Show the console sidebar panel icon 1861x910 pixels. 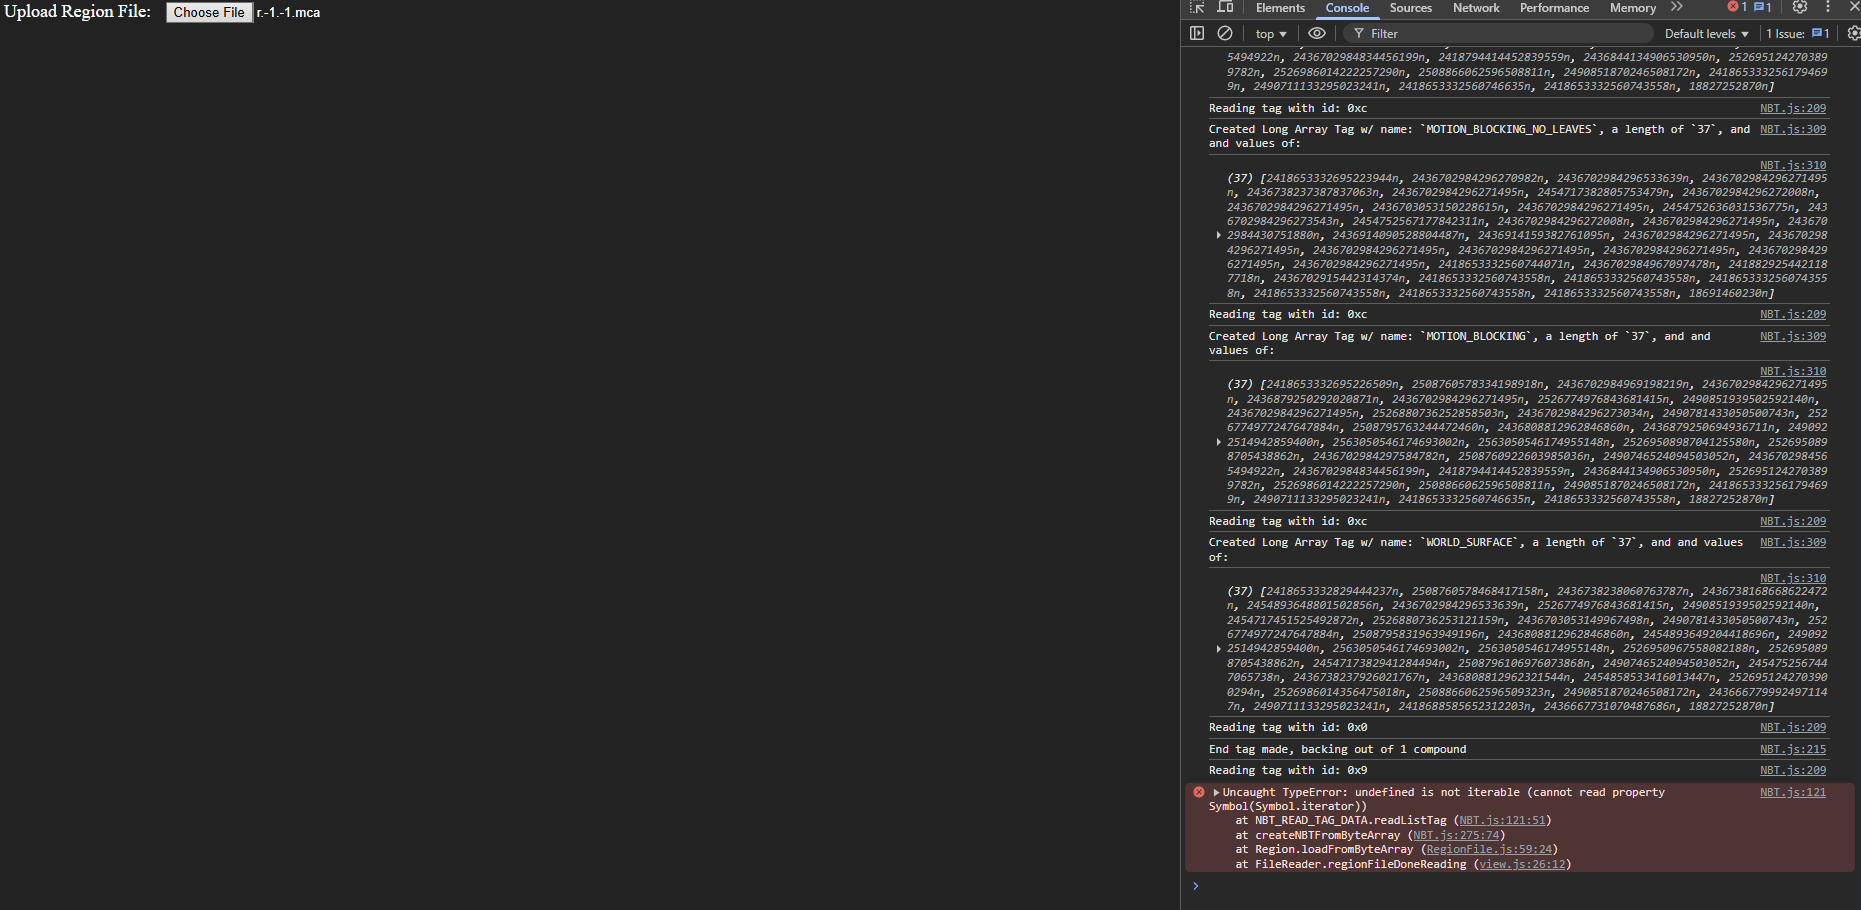tap(1197, 34)
